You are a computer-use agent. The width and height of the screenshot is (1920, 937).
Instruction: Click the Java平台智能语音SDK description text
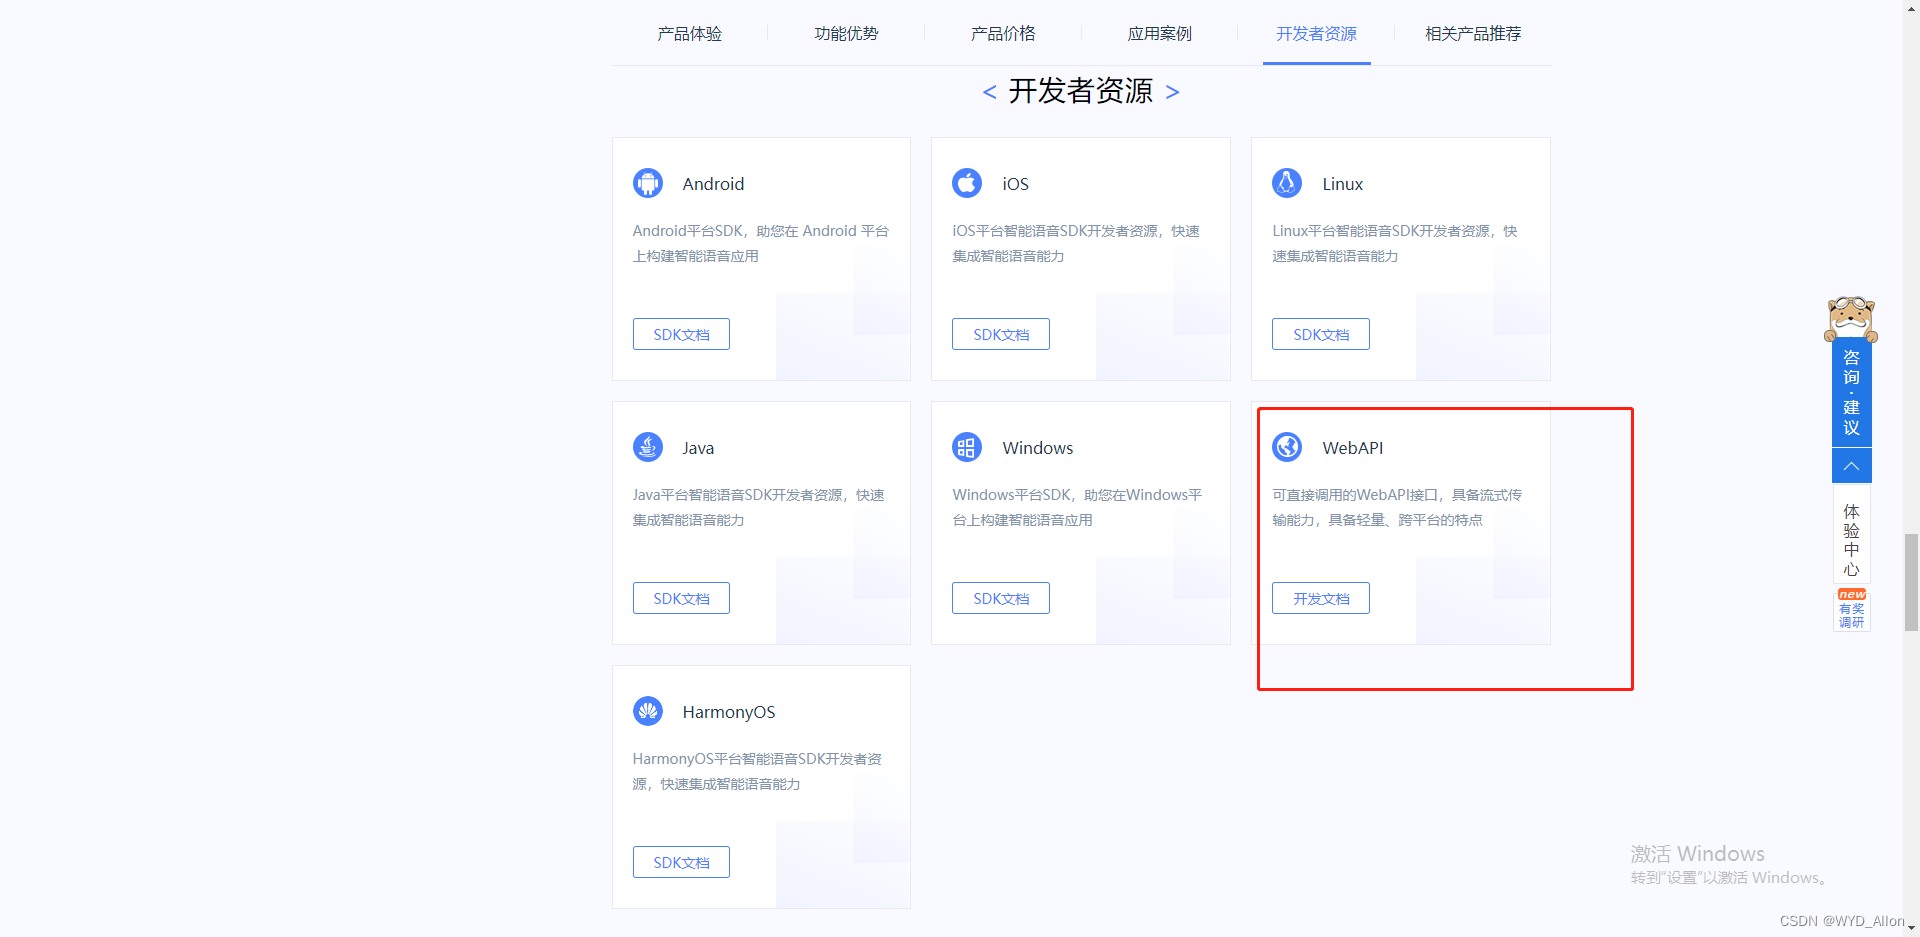758,507
